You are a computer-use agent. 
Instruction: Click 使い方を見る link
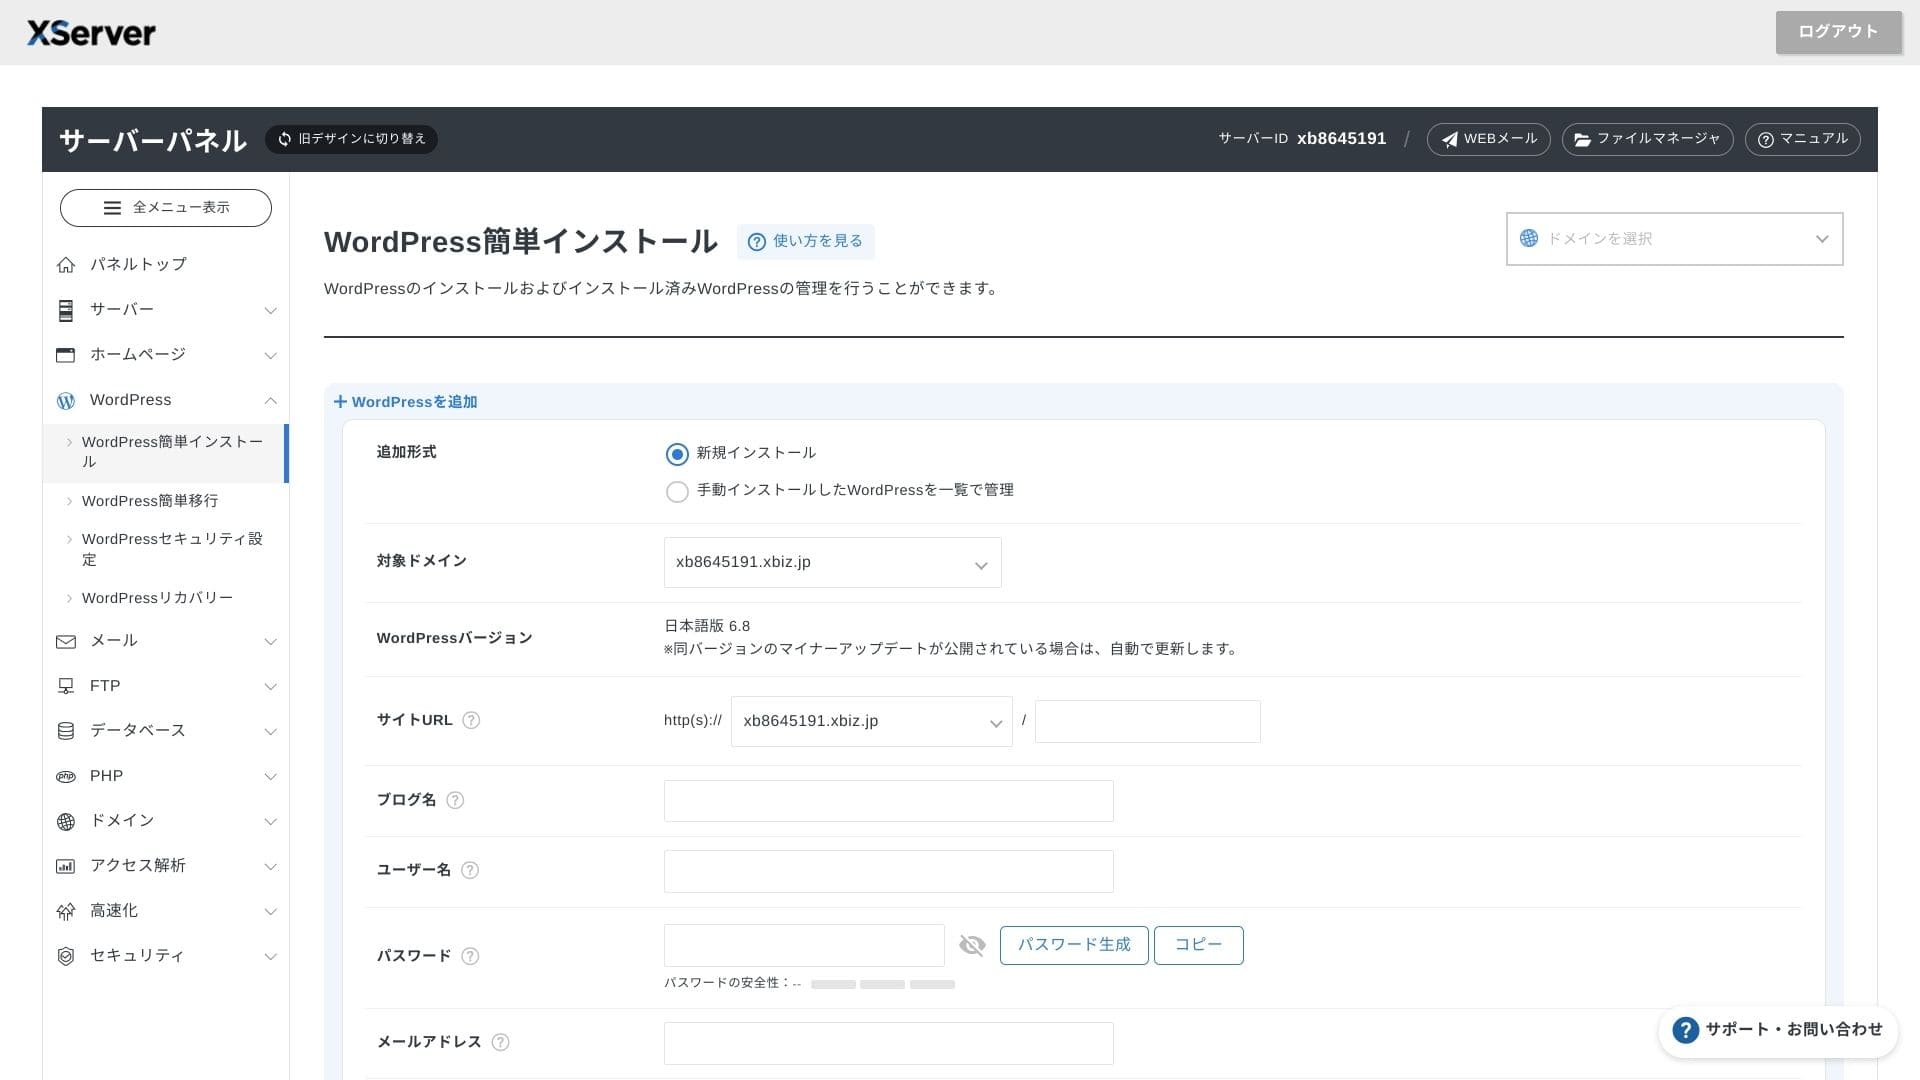[x=806, y=242]
